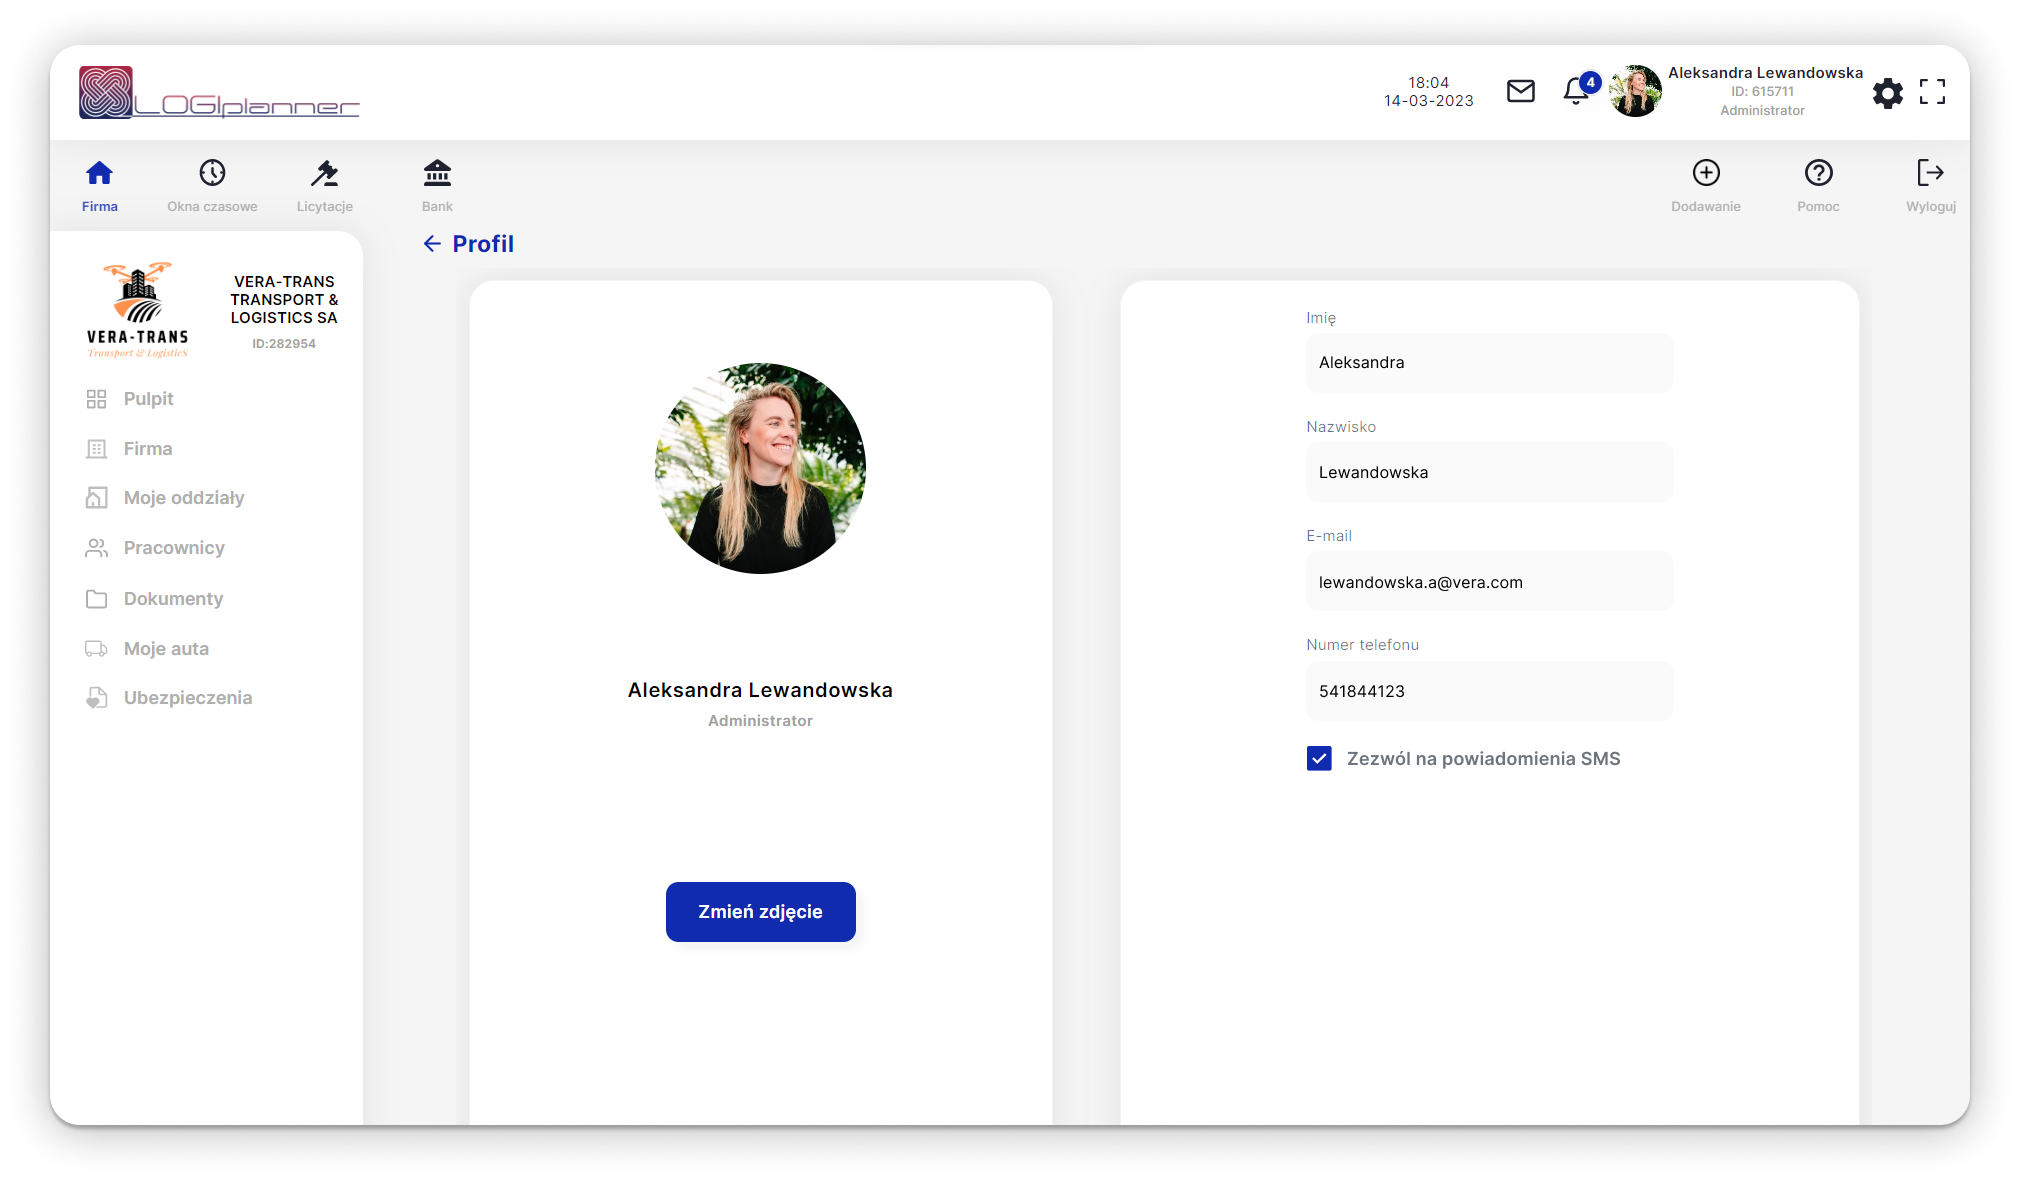Image resolution: width=2020 pixels, height=1180 pixels.
Task: Click the Administrator label under profile name
Action: coord(760,721)
